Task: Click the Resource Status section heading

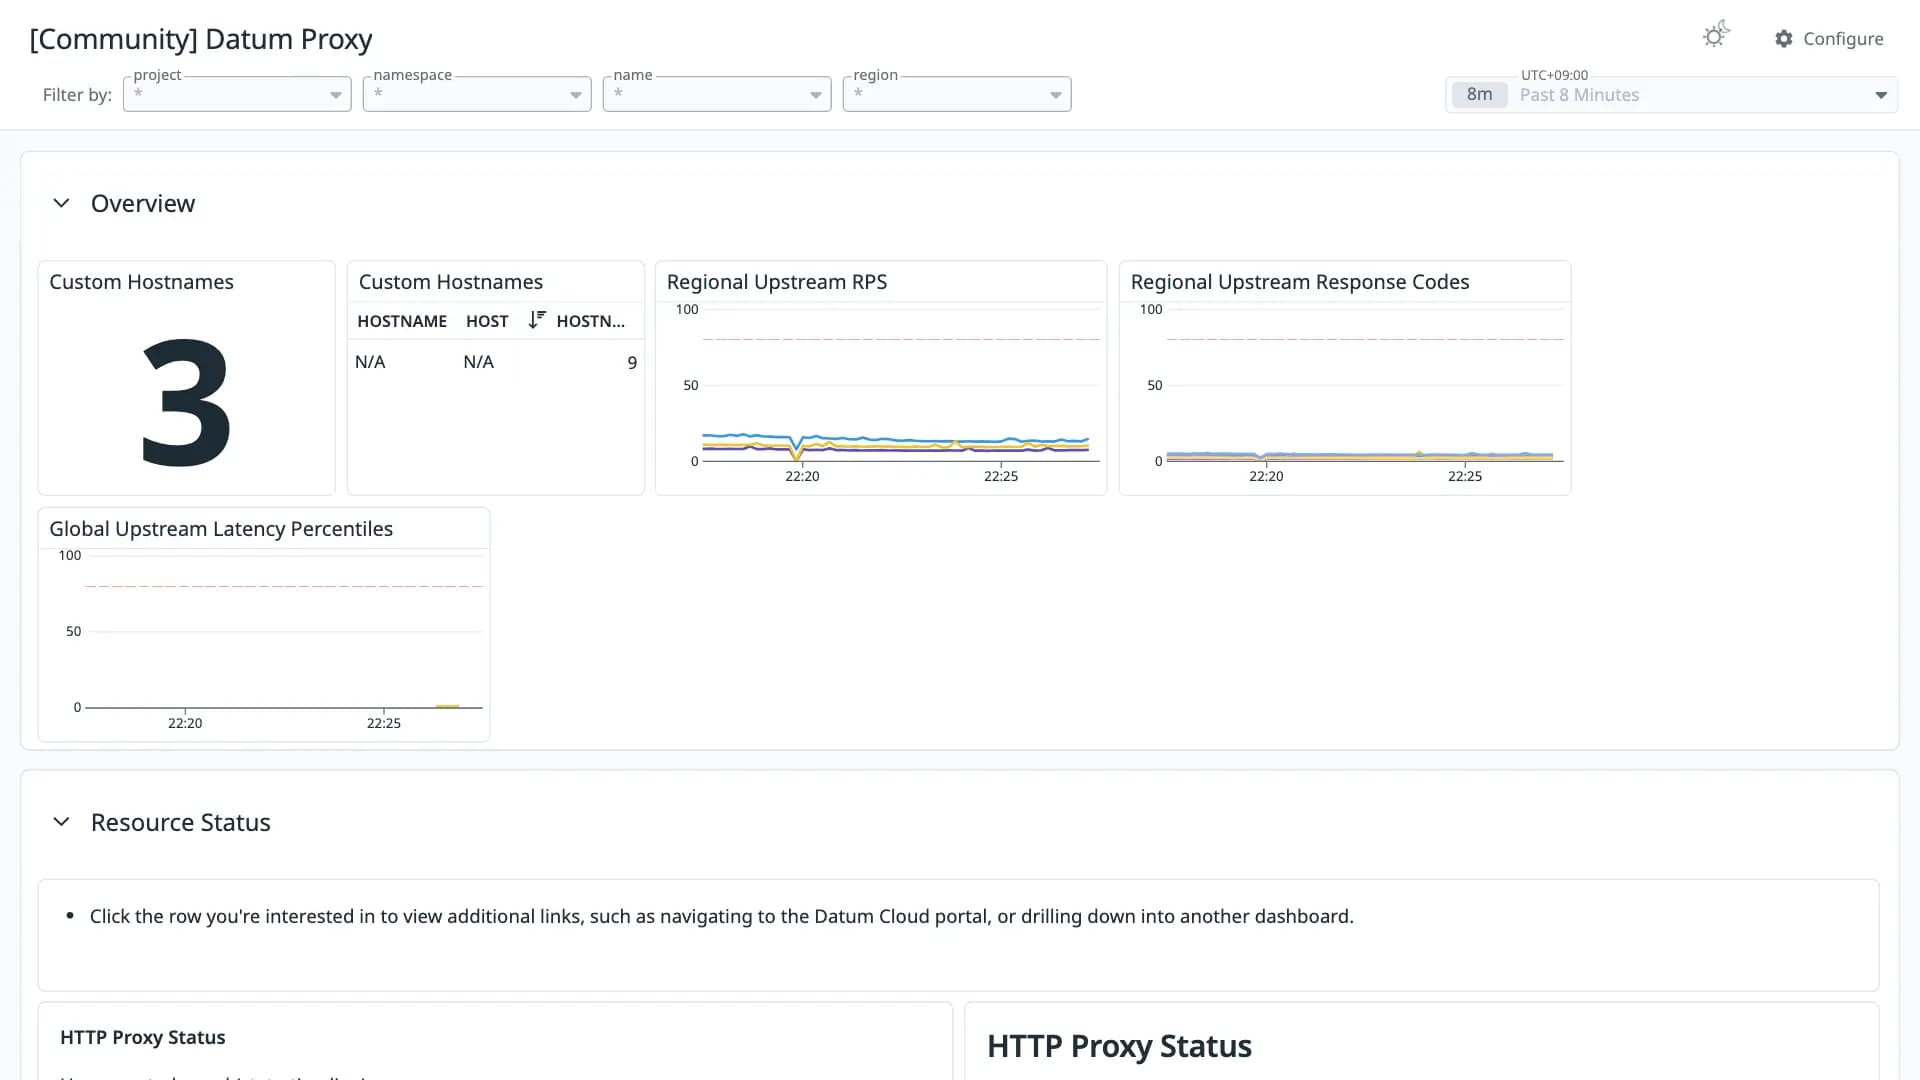Action: (181, 822)
